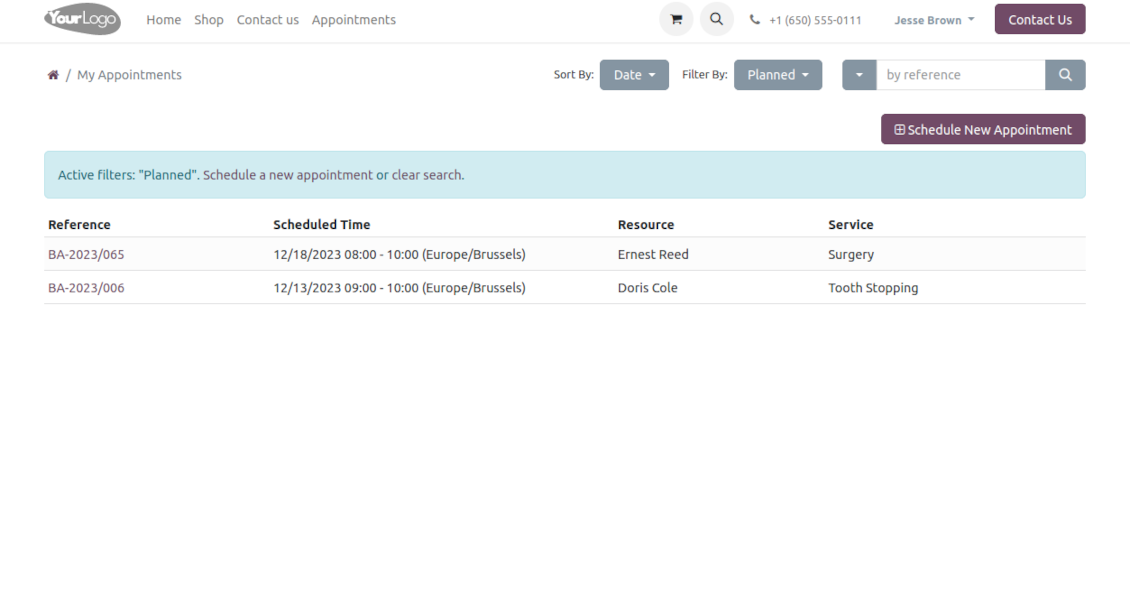Open appointment BA-2023/065
This screenshot has height=593, width=1130.
click(86, 254)
